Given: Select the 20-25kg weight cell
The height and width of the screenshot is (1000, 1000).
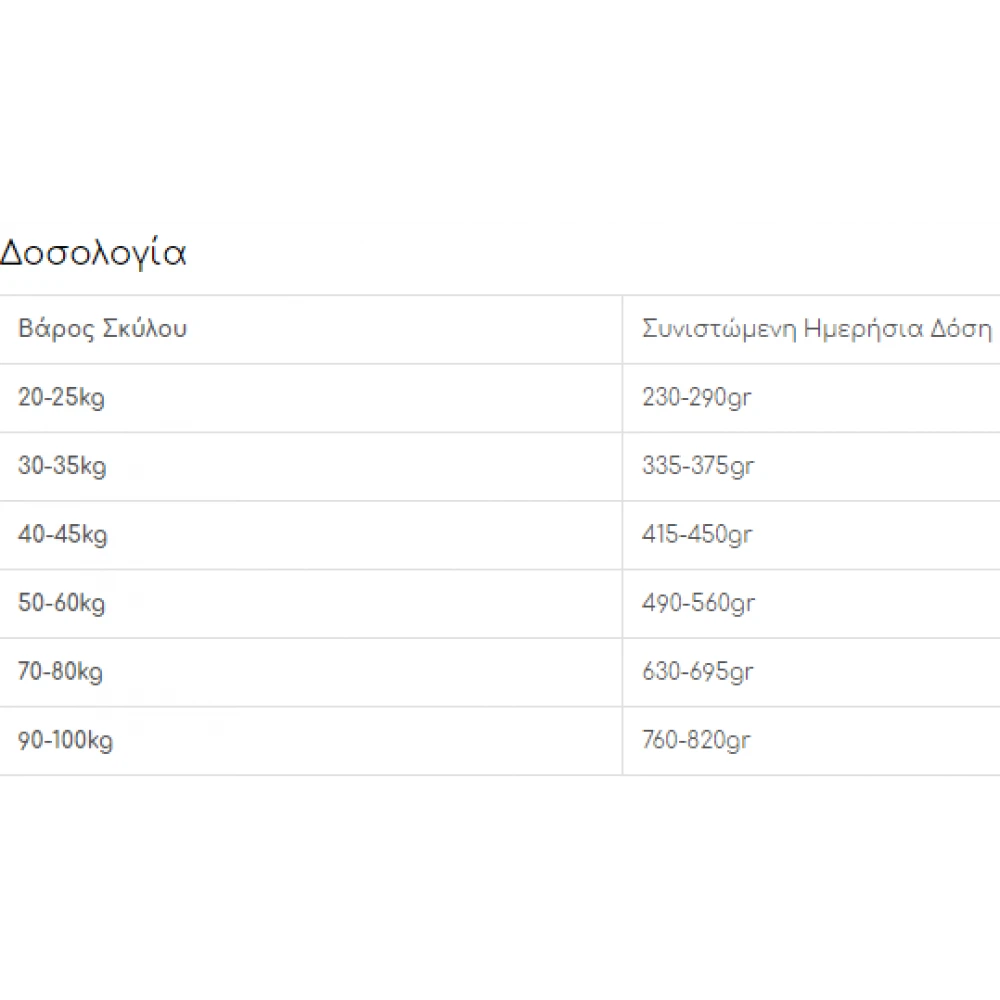Looking at the screenshot, I should pos(61,398).
